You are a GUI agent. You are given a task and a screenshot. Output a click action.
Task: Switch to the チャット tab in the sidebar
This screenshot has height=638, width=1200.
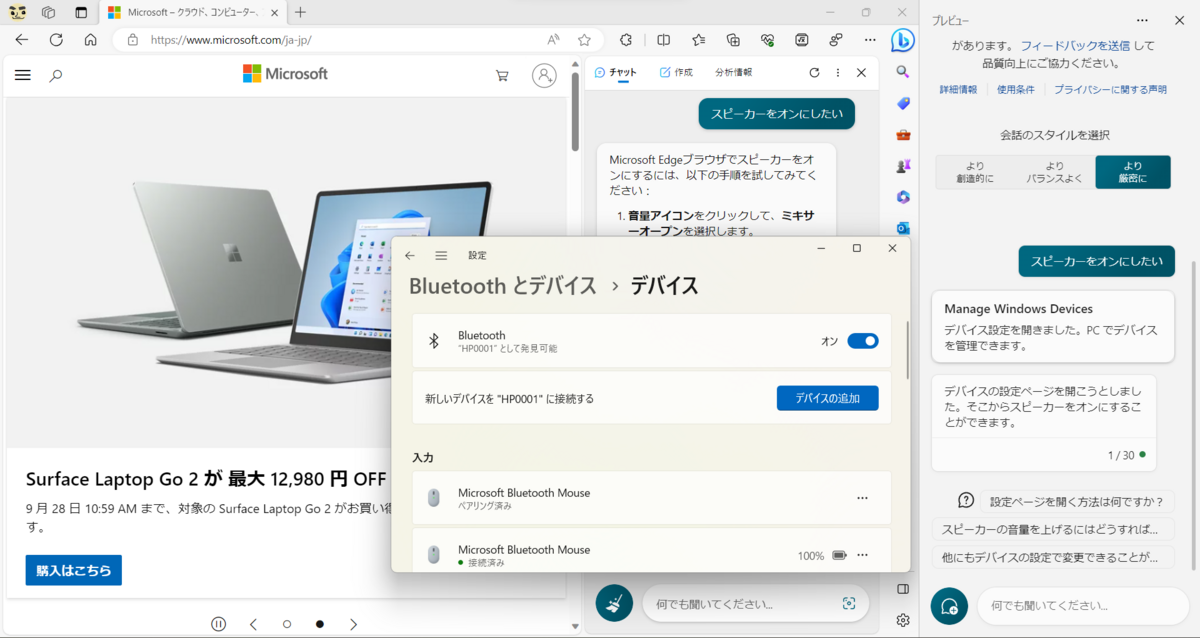tap(615, 73)
